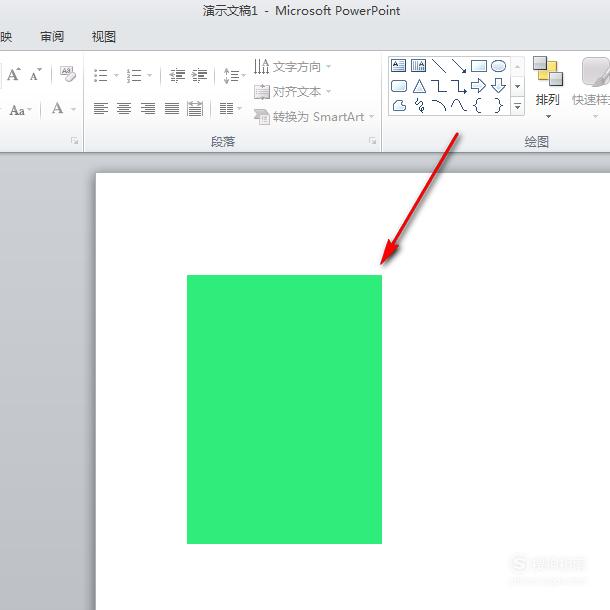Increase the list indent level
Viewport: 610px width, 610px height.
199,75
